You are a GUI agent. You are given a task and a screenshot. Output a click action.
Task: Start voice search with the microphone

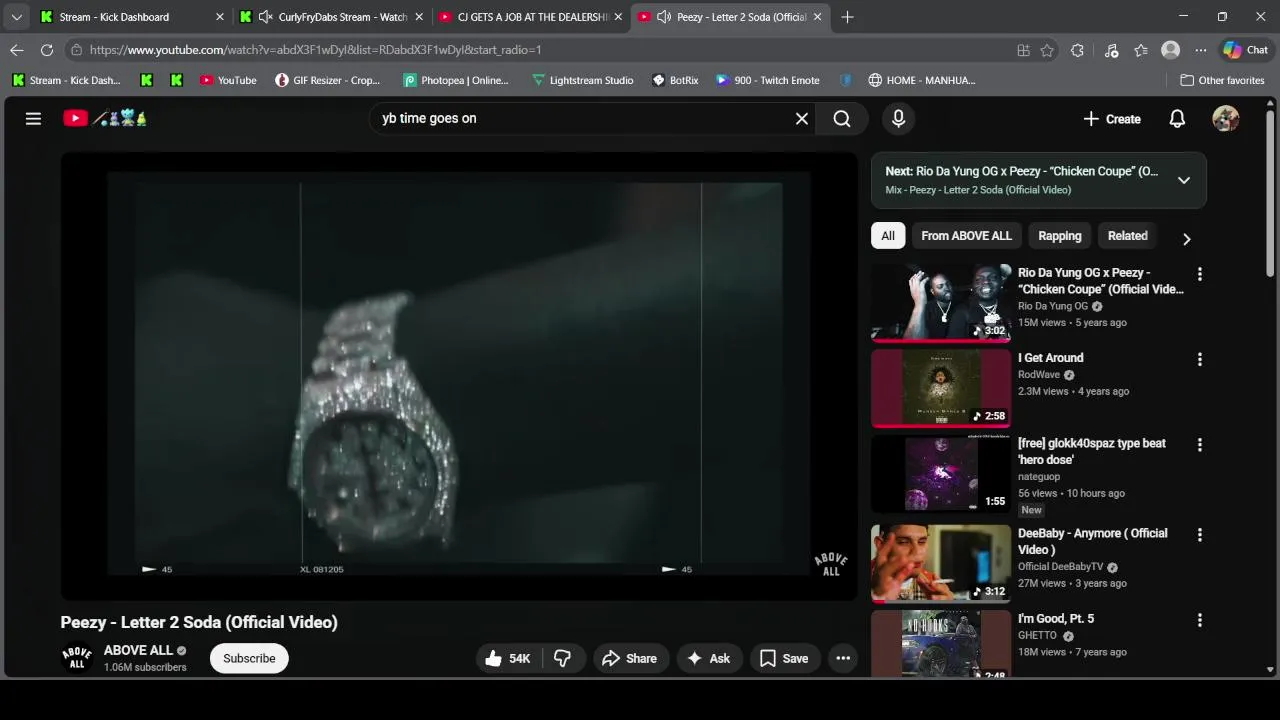898,118
